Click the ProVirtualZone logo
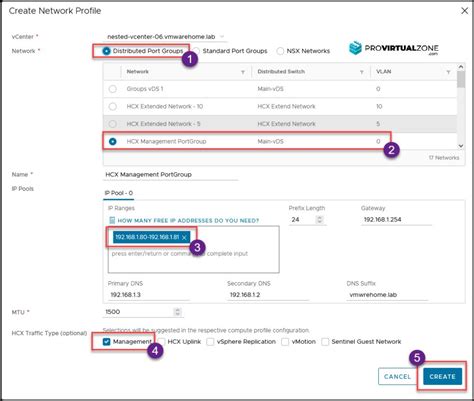The height and width of the screenshot is (401, 474). (394, 49)
